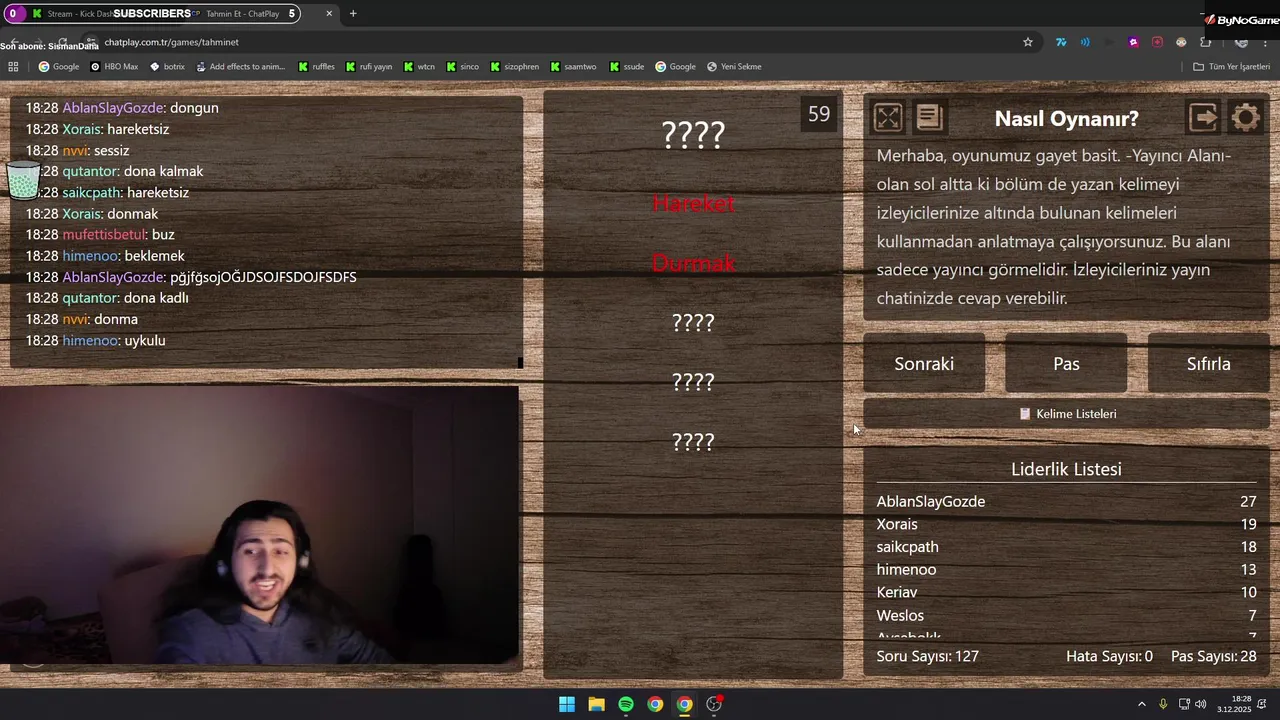Click the blue sound-wave extension icon
Viewport: 1280px width, 720px height.
[x=1085, y=42]
